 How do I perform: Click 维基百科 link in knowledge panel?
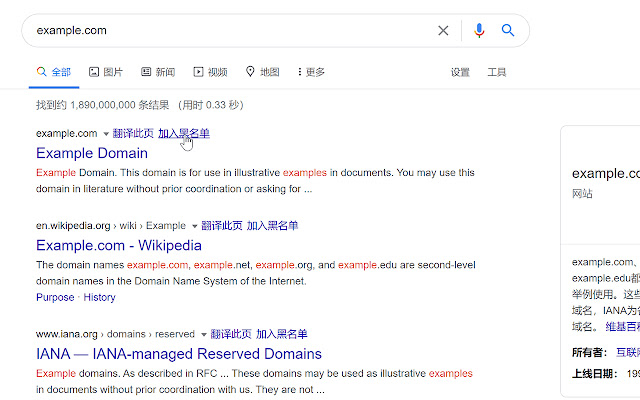pyautogui.click(x=622, y=327)
